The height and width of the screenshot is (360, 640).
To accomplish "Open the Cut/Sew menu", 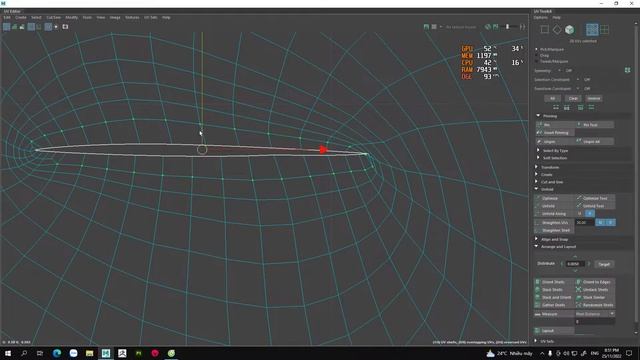I will (x=53, y=18).
